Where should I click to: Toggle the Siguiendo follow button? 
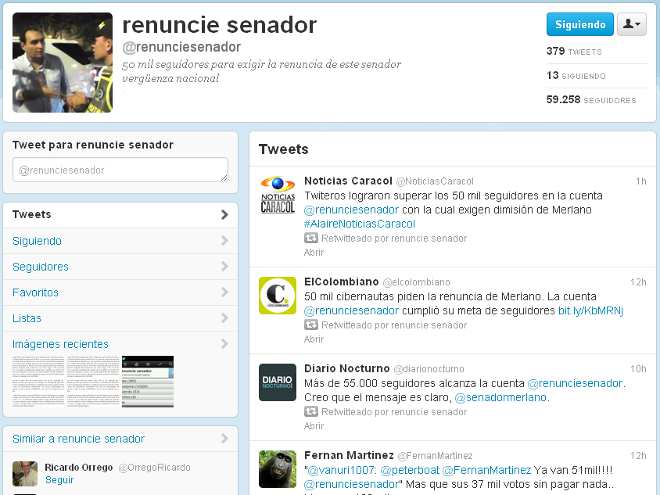(580, 25)
